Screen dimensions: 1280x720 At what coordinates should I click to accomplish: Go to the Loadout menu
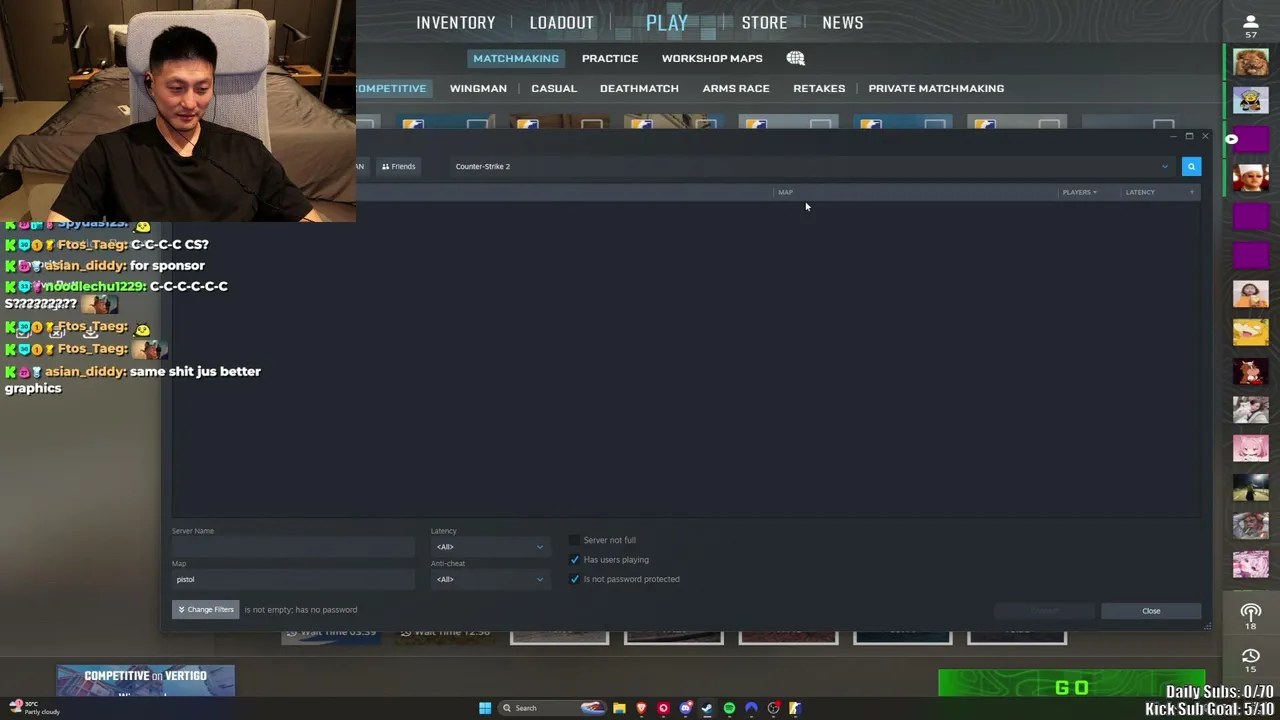tap(561, 22)
